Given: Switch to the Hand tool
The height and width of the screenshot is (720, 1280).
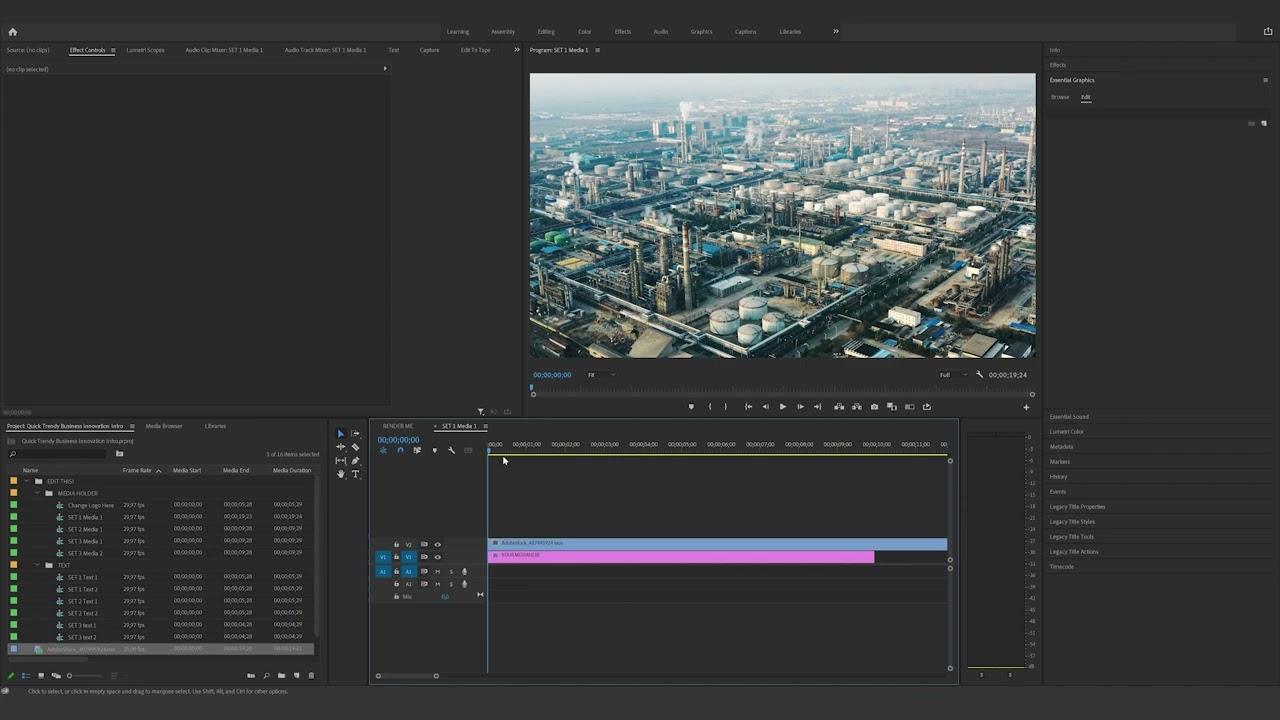Looking at the screenshot, I should tap(340, 474).
